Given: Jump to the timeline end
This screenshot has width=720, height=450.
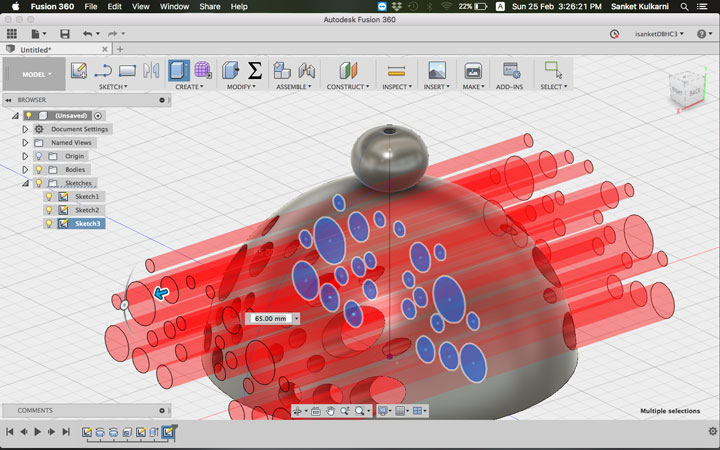Looking at the screenshot, I should (x=66, y=431).
